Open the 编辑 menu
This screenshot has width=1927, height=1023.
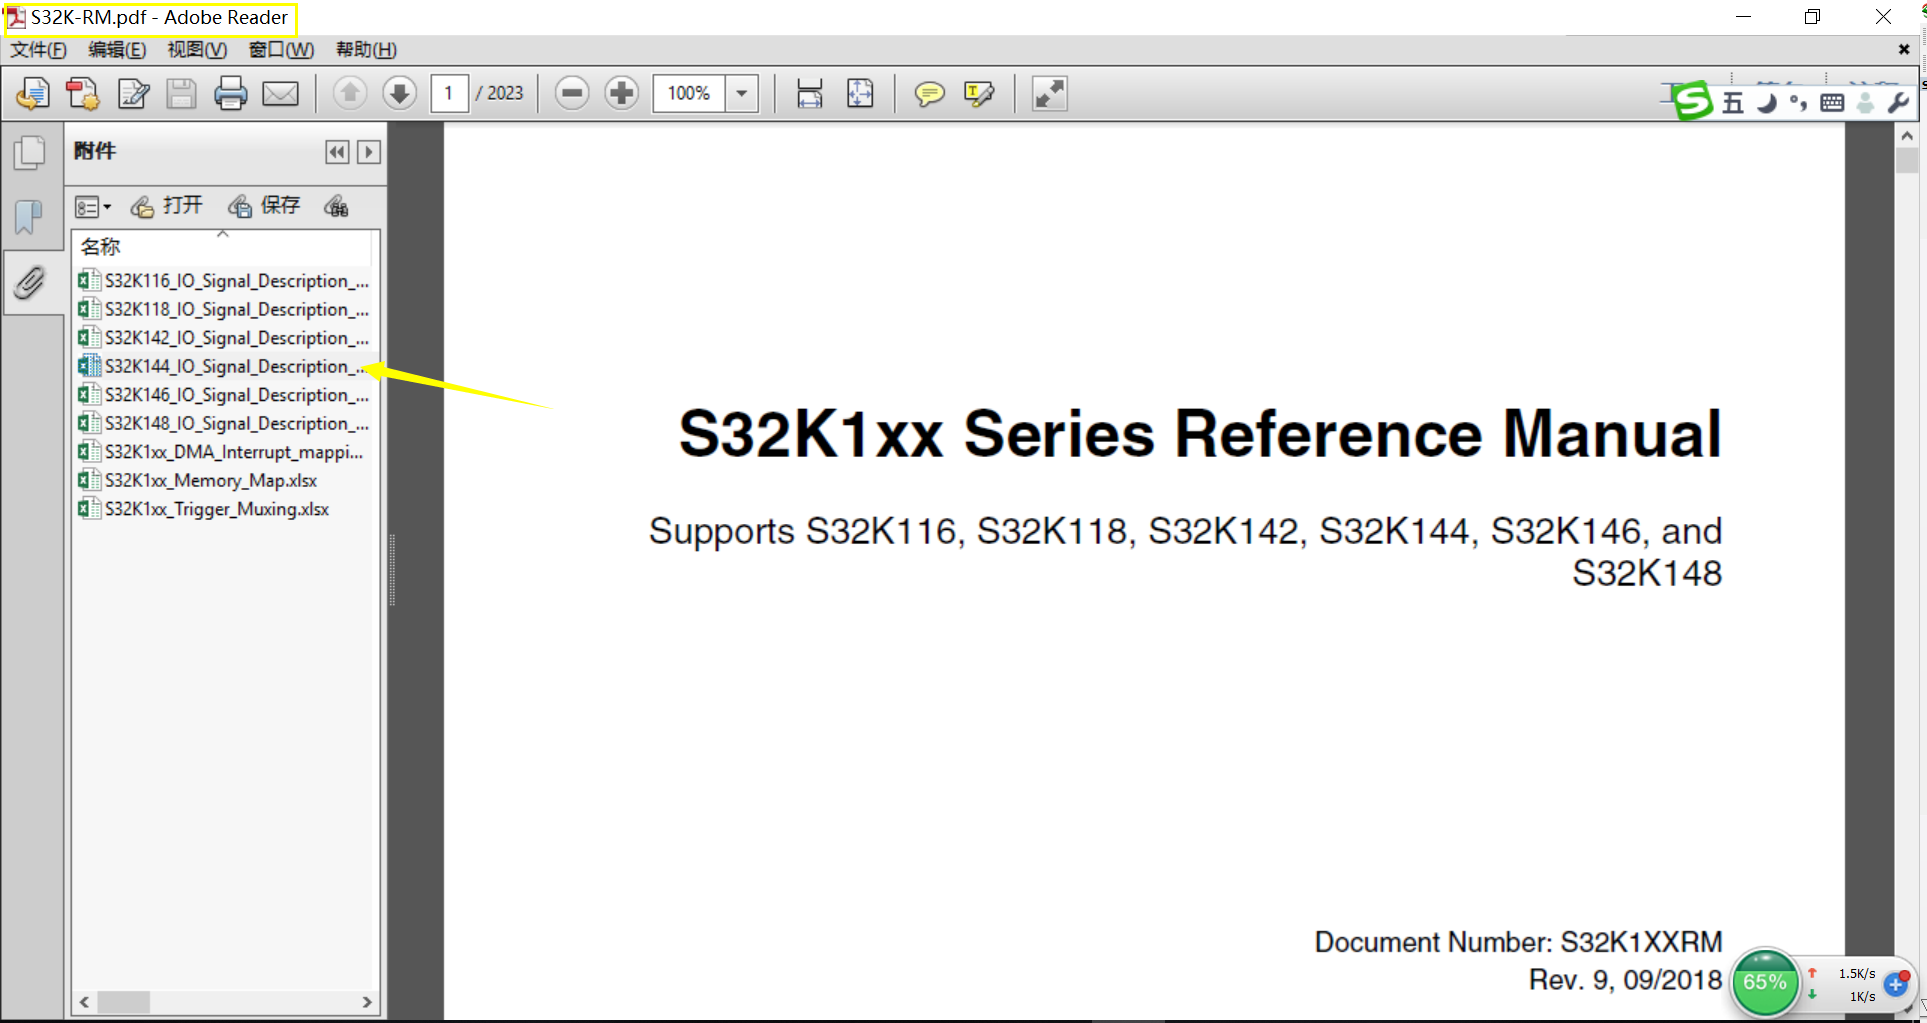coord(117,49)
